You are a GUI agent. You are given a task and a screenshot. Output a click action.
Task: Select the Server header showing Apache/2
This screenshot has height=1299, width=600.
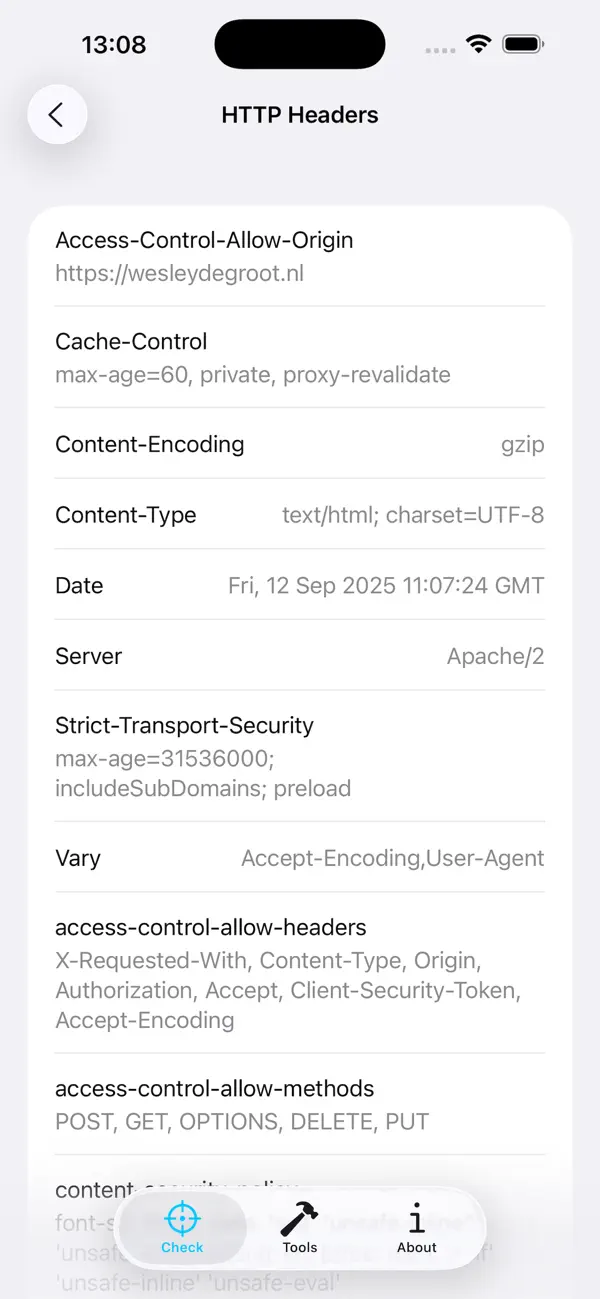point(300,656)
